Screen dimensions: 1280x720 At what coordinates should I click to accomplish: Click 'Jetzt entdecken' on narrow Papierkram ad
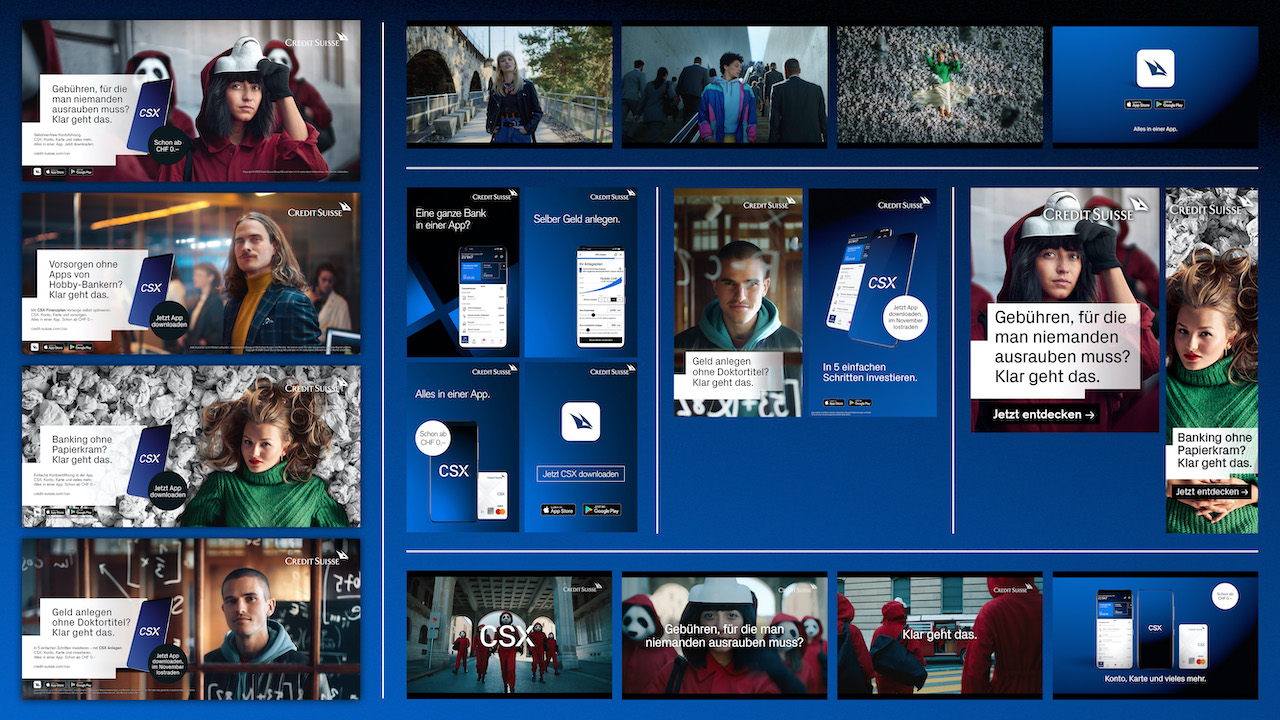click(1212, 492)
